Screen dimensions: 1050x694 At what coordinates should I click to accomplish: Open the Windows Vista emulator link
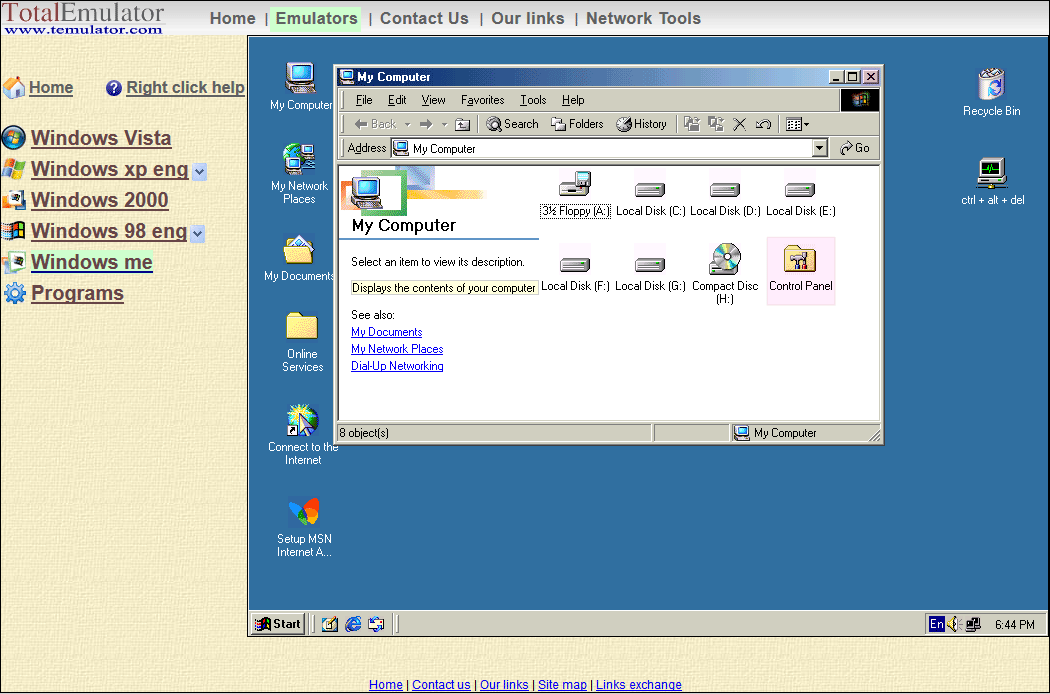[x=101, y=138]
